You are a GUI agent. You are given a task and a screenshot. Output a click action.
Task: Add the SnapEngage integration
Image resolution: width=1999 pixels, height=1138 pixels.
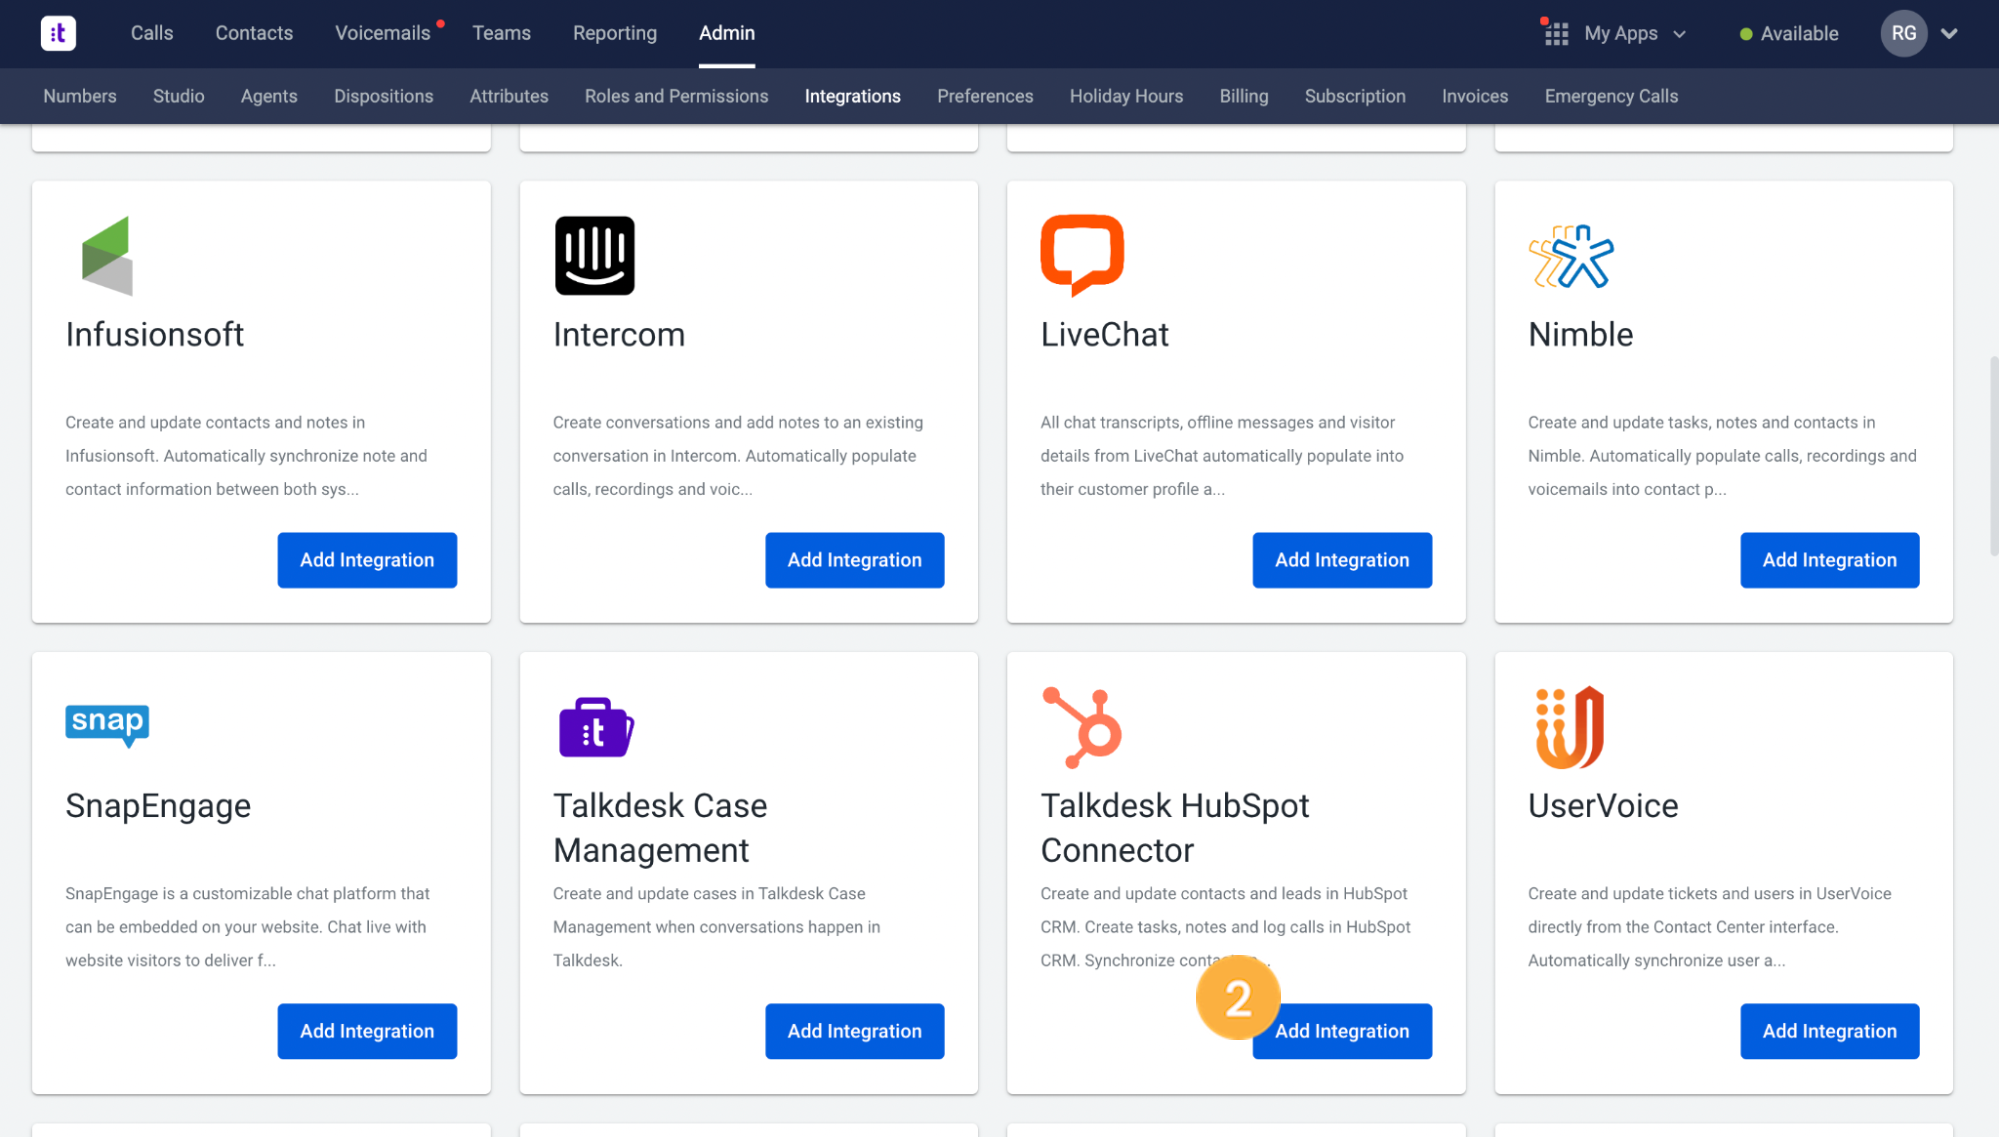point(367,1031)
